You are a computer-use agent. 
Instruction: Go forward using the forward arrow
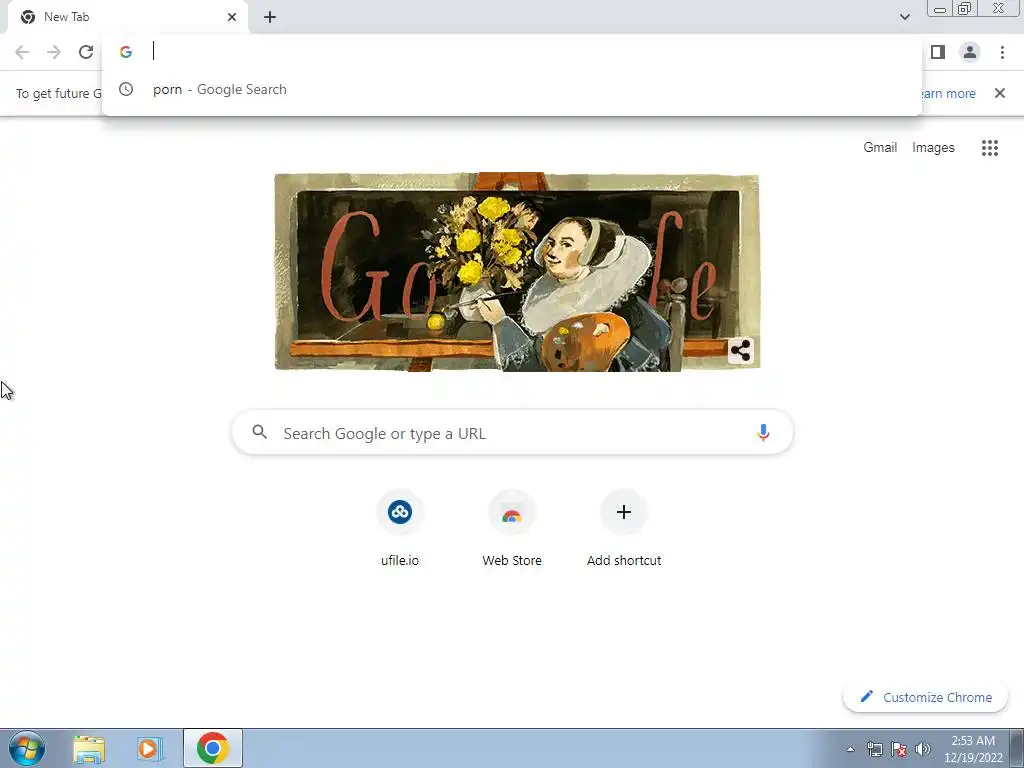(54, 52)
